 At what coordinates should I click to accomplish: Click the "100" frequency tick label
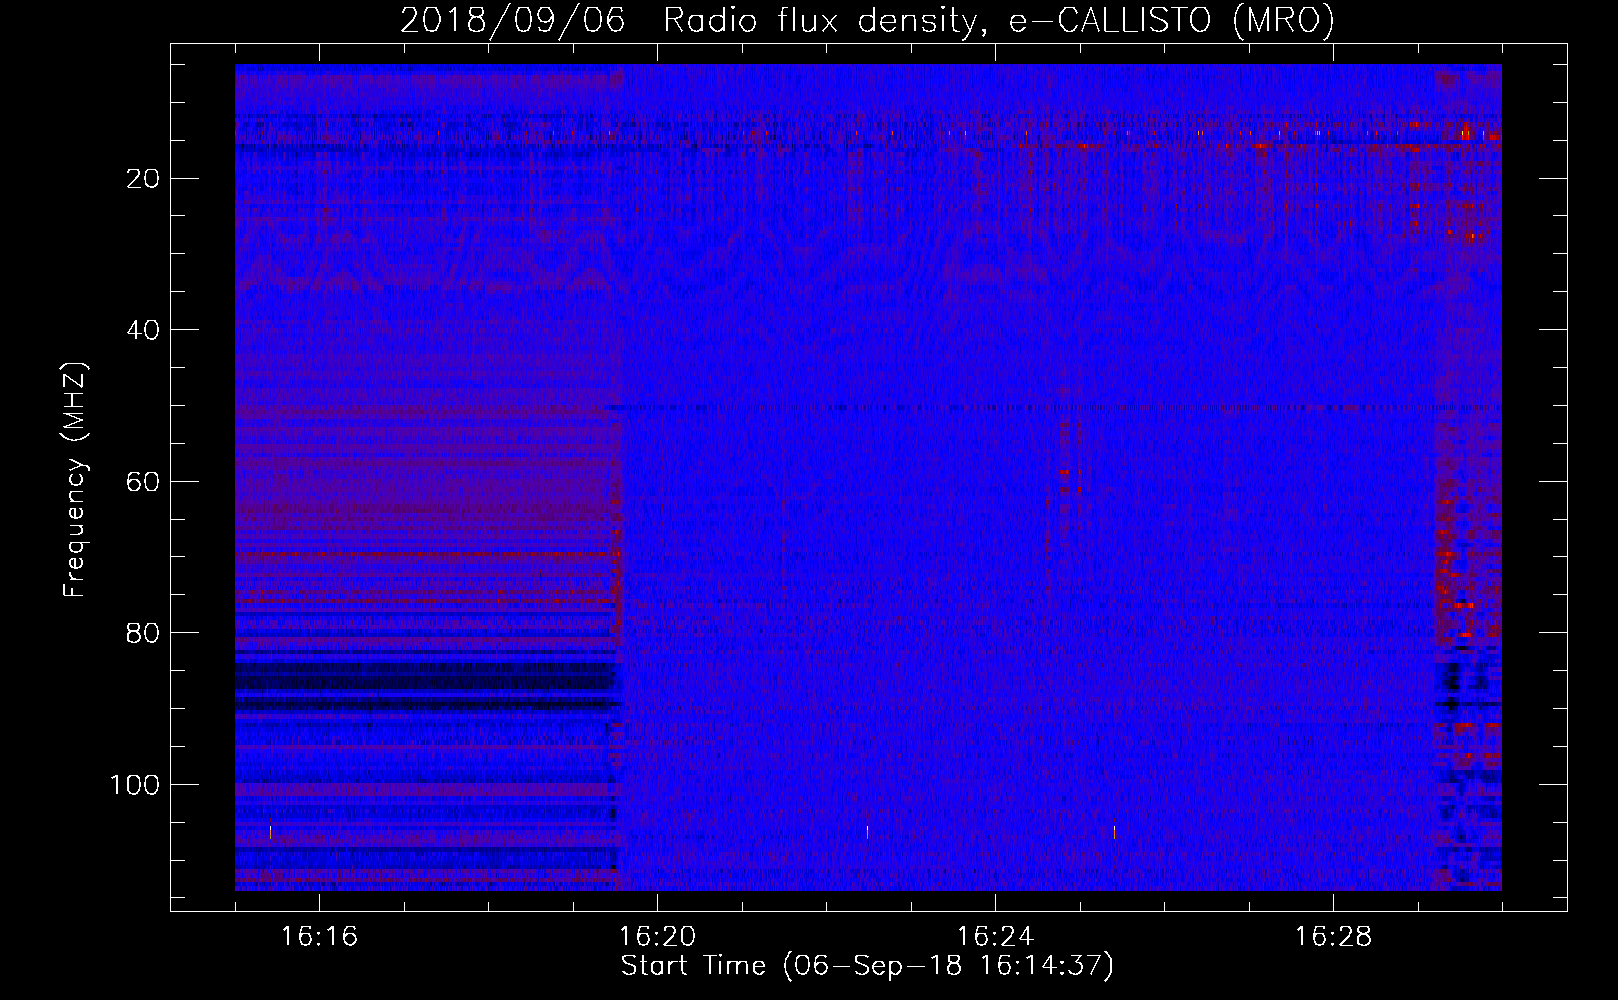[135, 785]
